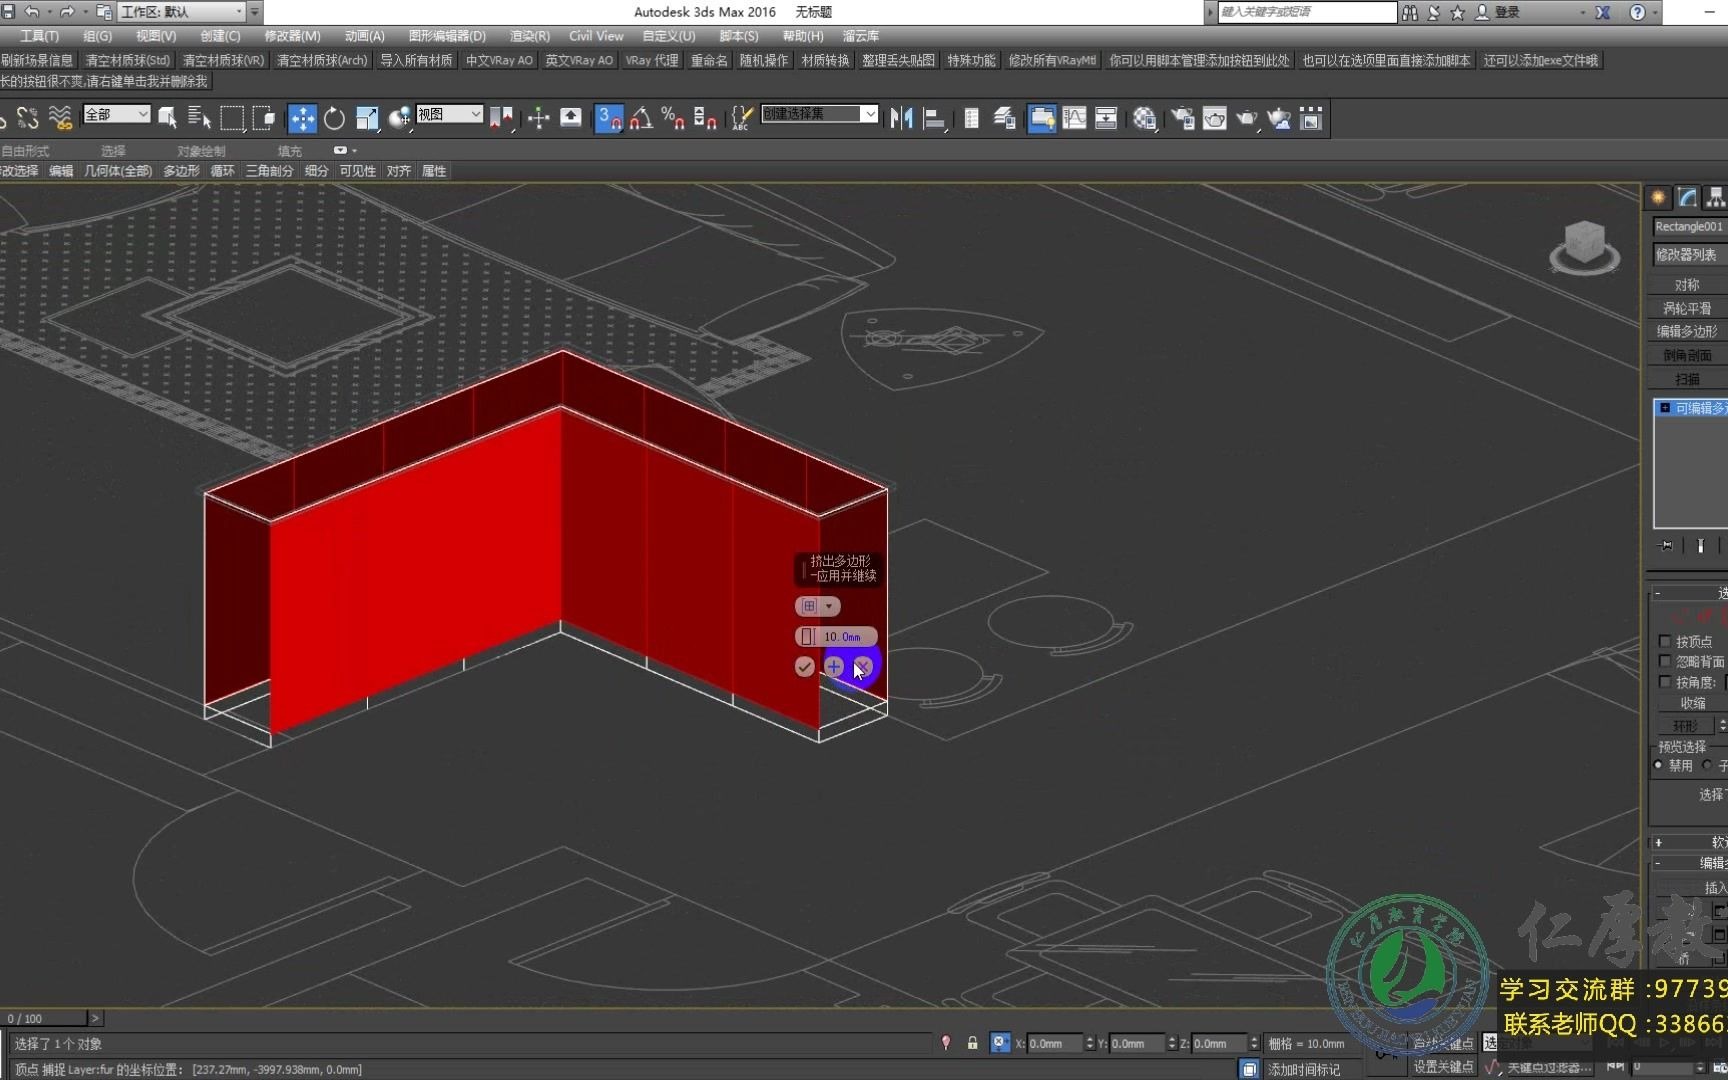Toggle the selection lock icon
This screenshot has width=1728, height=1080.
972,1043
